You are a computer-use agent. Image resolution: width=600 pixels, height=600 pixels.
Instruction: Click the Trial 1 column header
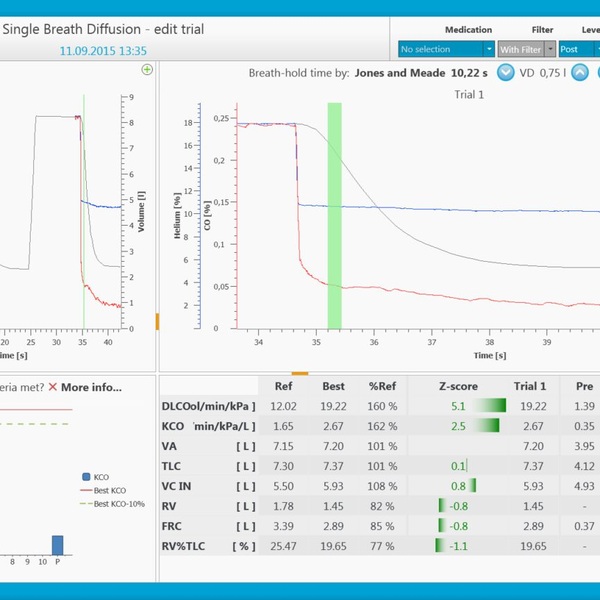coord(530,386)
